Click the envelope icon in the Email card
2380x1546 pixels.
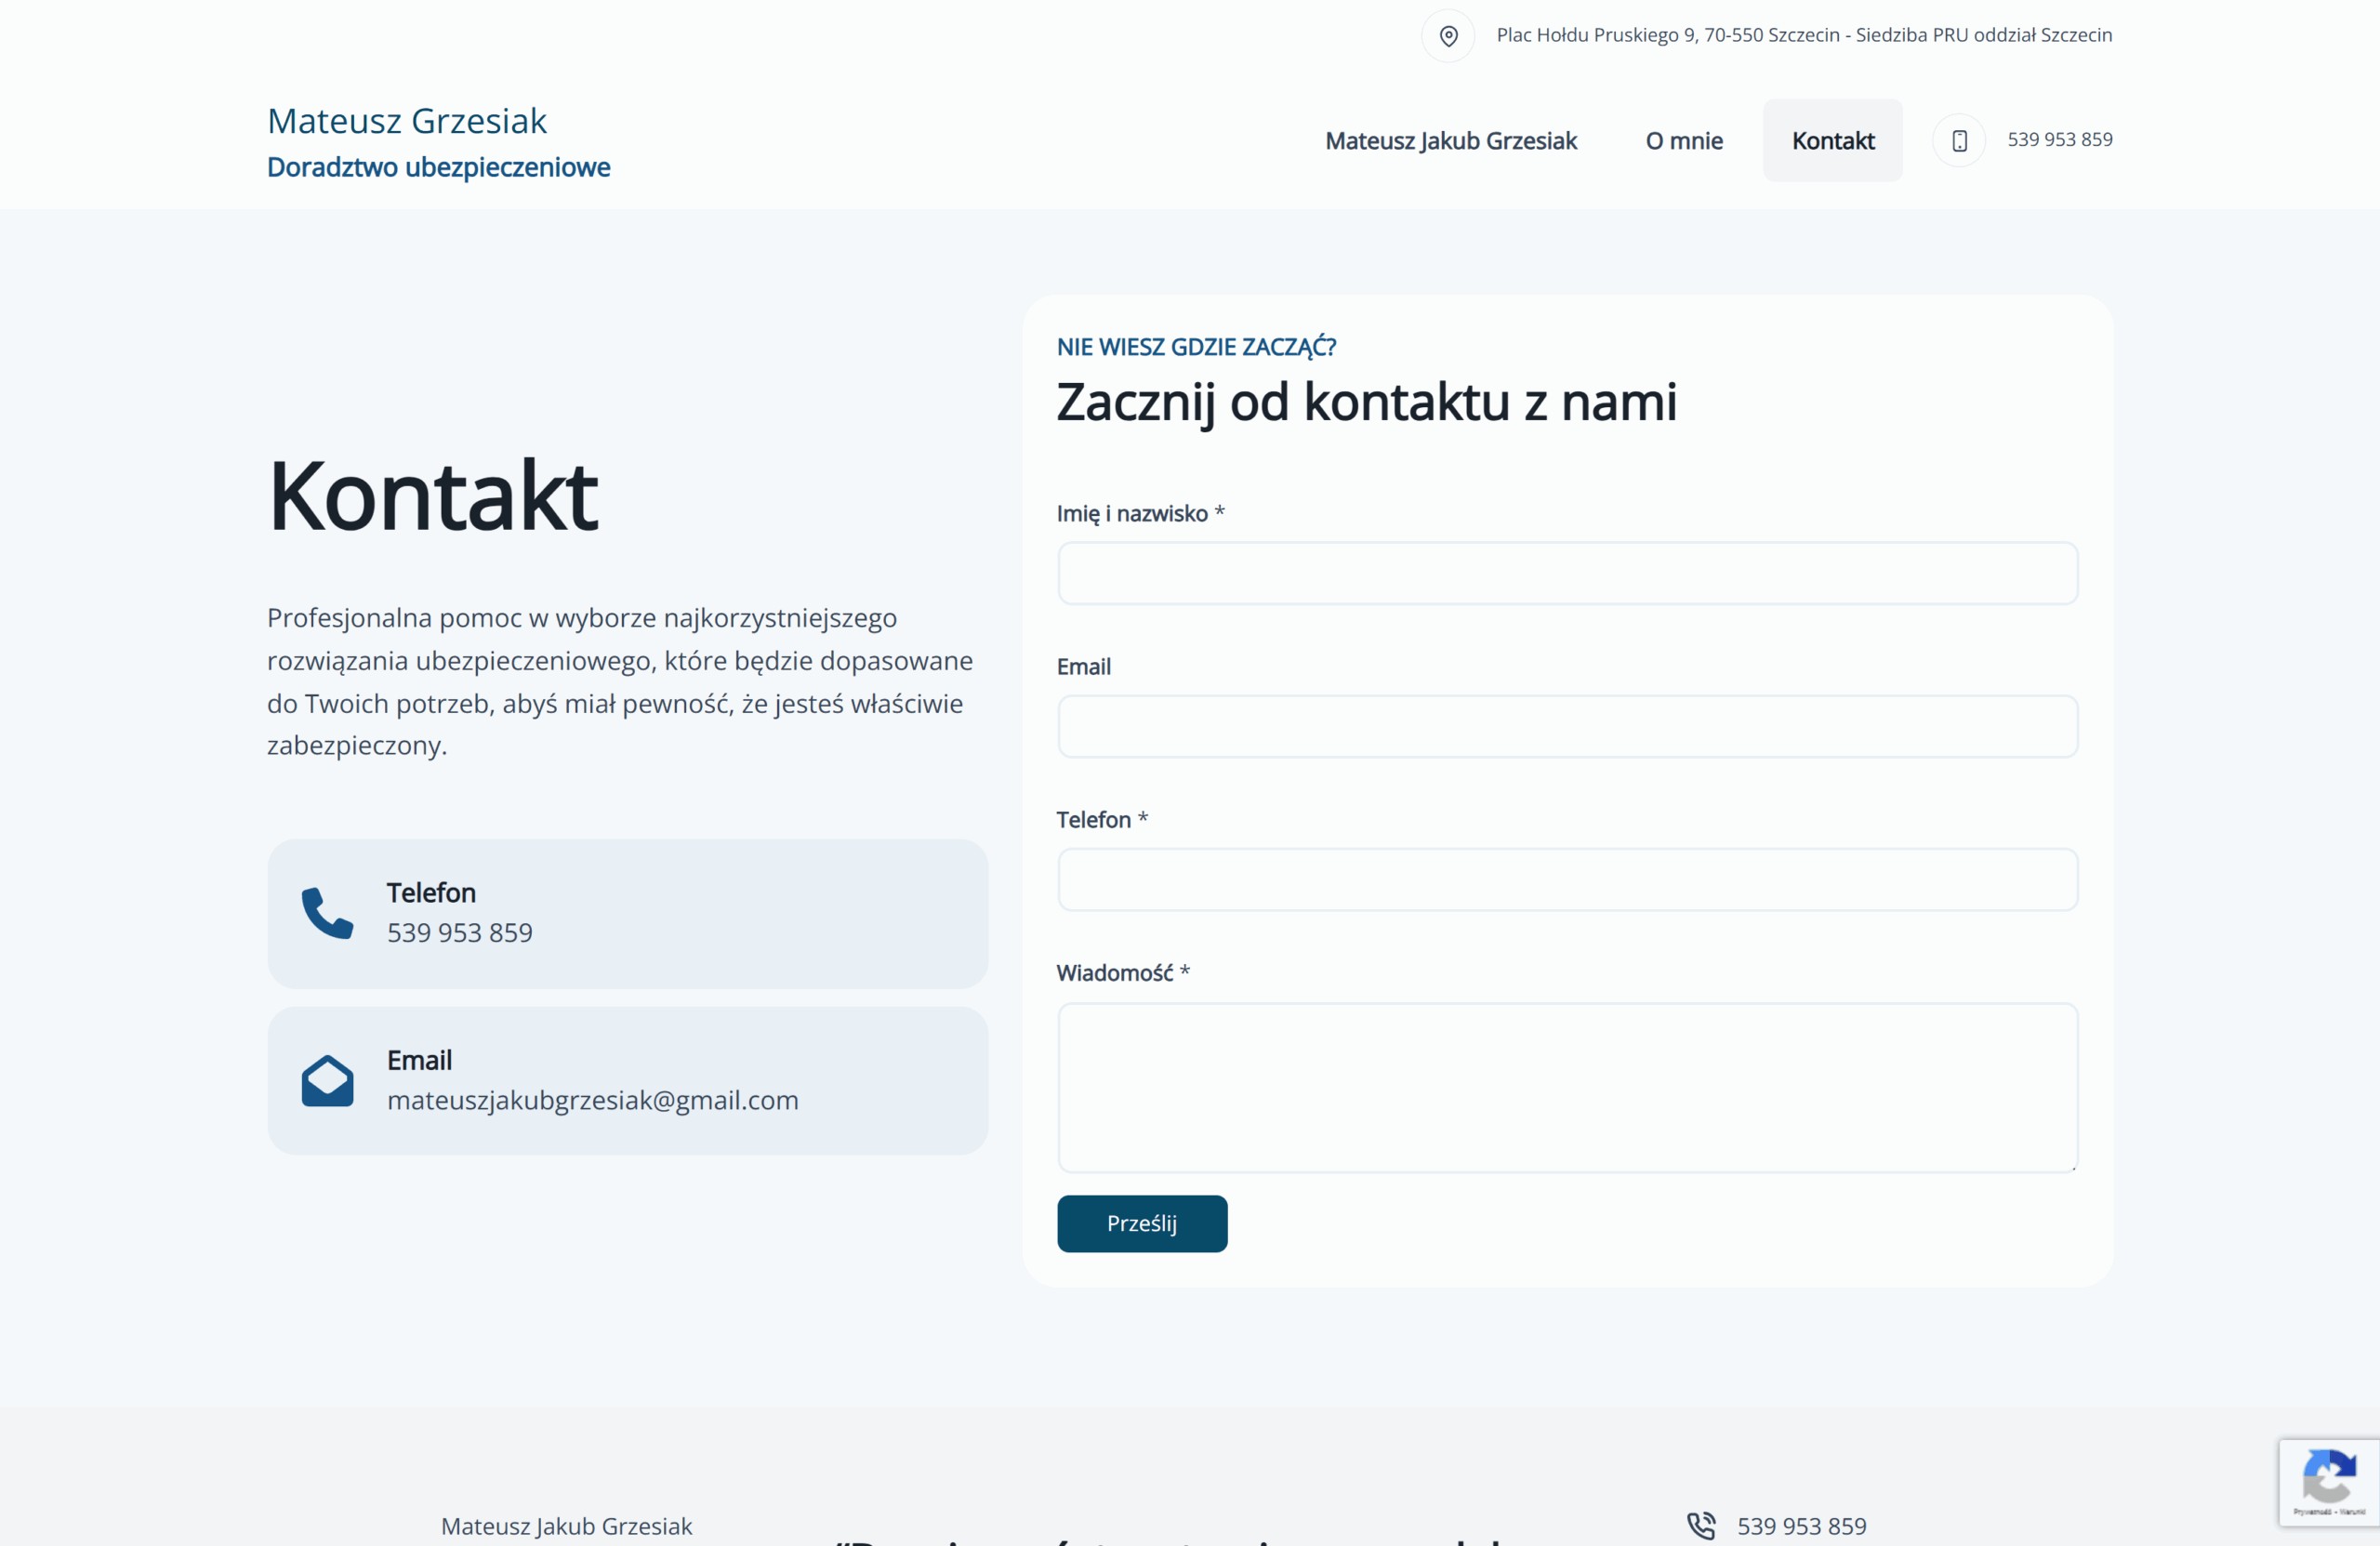[326, 1080]
